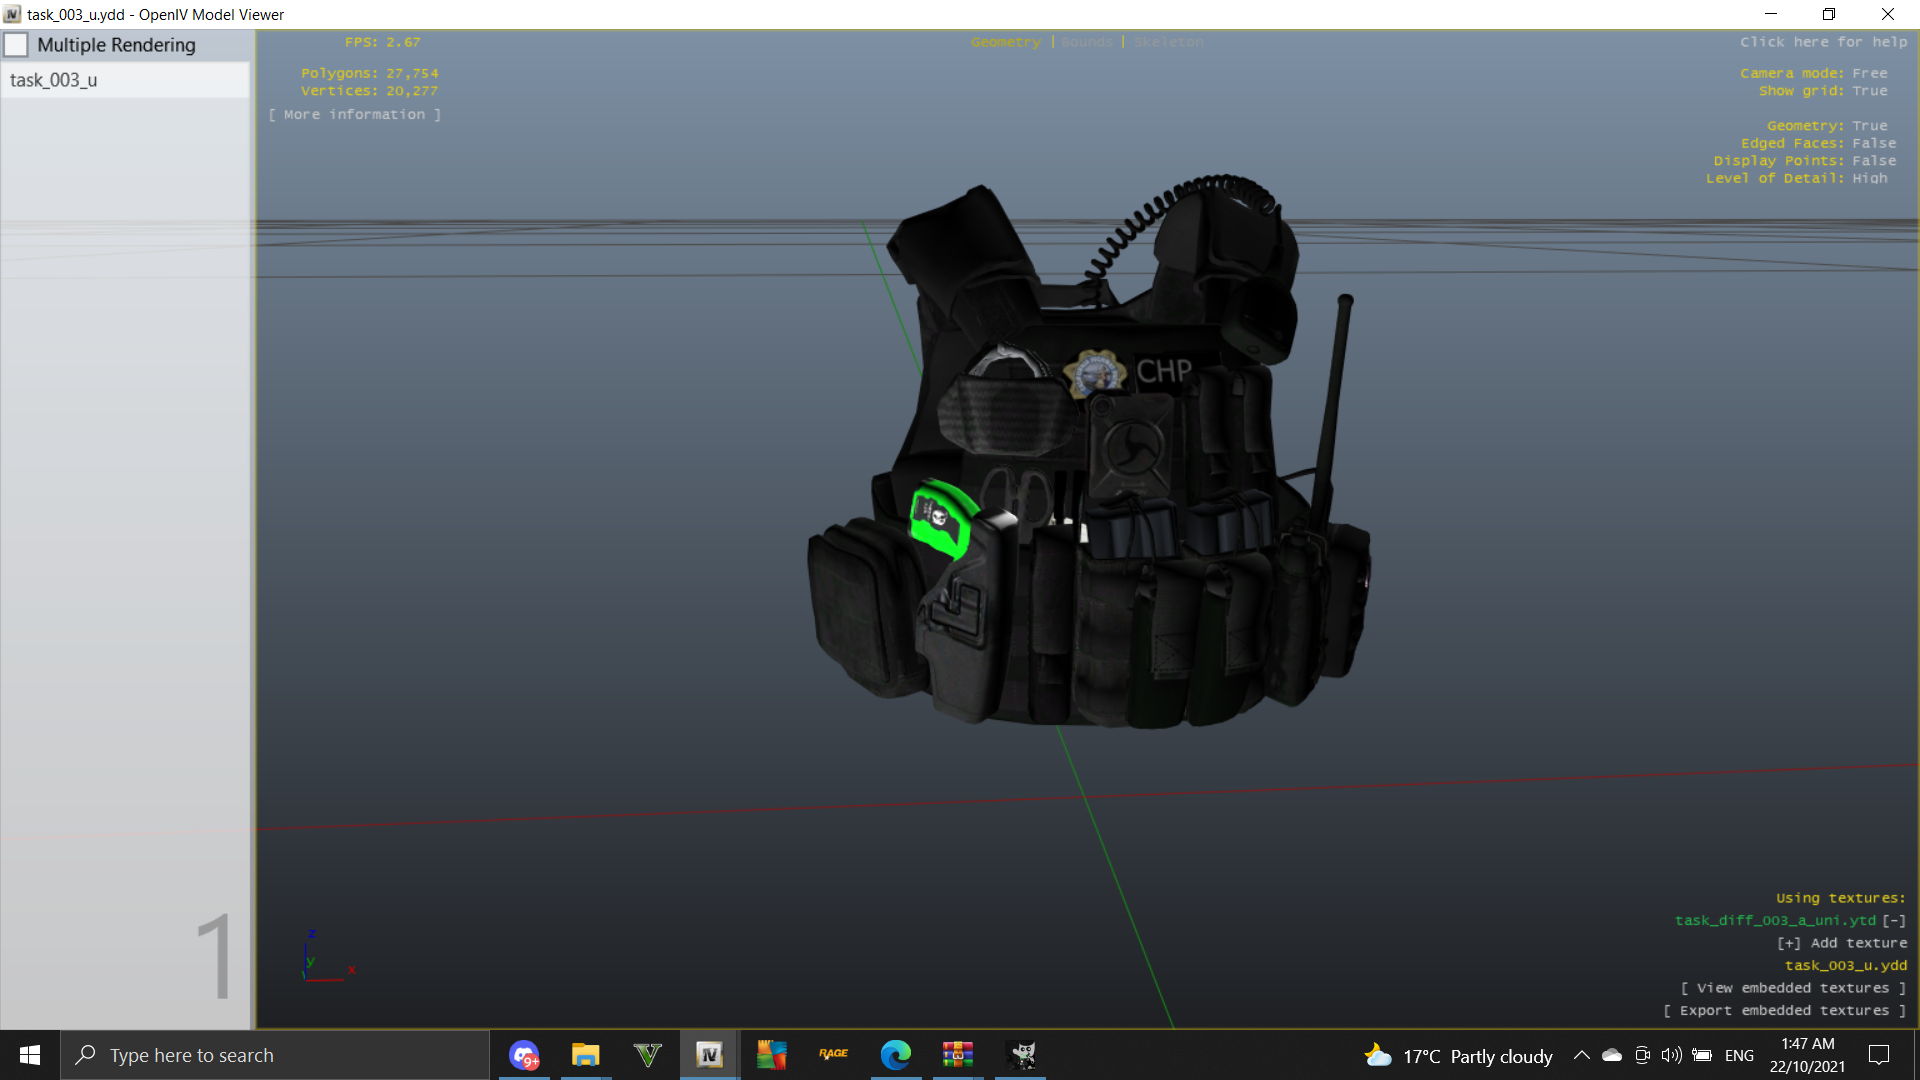The height and width of the screenshot is (1080, 1920).
Task: Remove task_diff_003_a_uni.ytd texture with [-]
Action: [1894, 921]
